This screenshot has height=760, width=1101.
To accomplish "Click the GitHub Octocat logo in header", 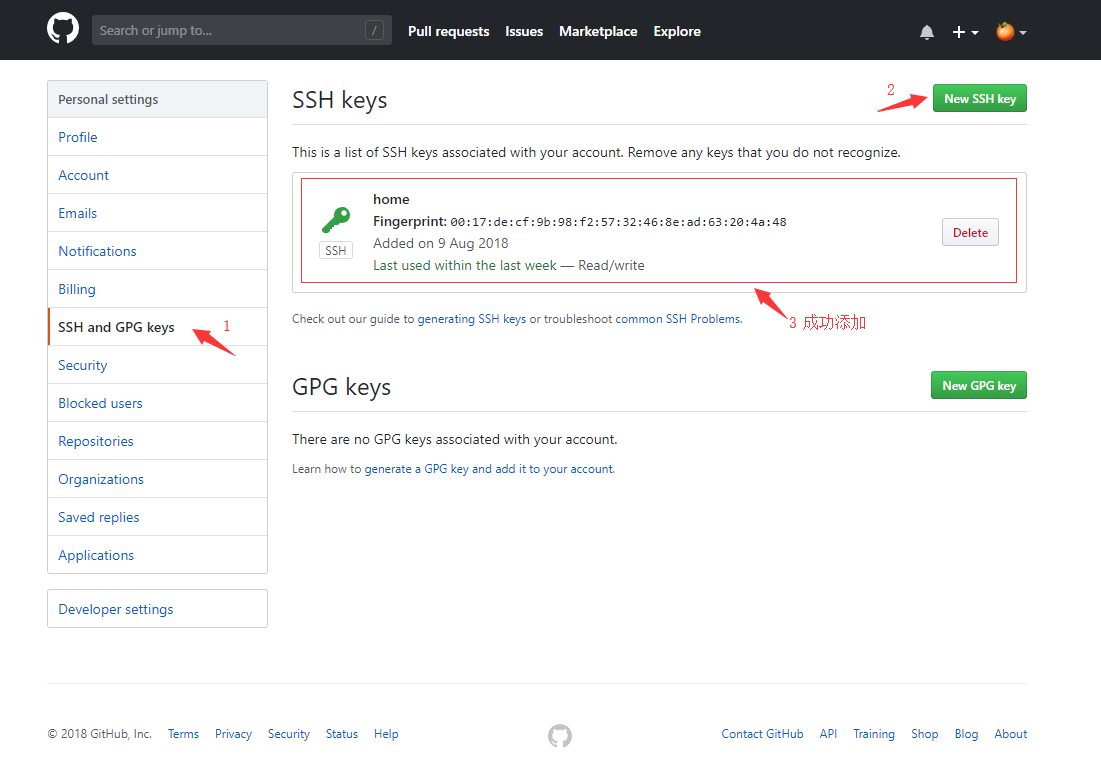I will pyautogui.click(x=63, y=29).
